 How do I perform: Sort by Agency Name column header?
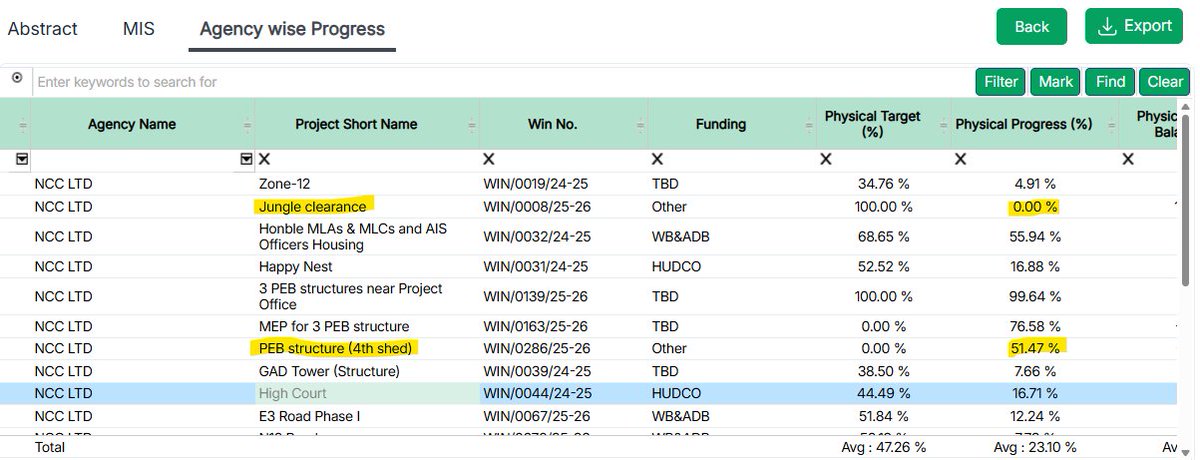132,125
